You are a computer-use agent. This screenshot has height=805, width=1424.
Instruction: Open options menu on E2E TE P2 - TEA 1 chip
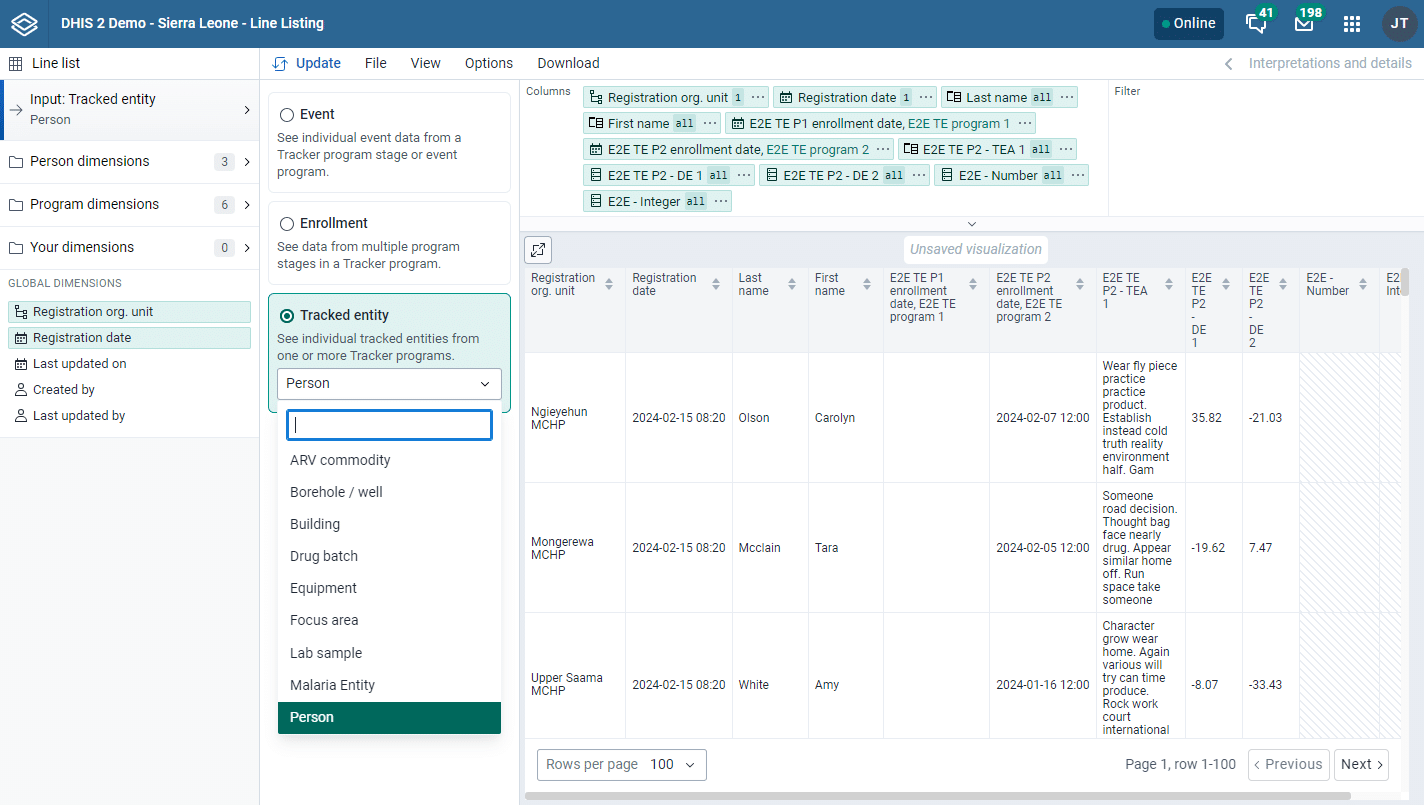1066,149
